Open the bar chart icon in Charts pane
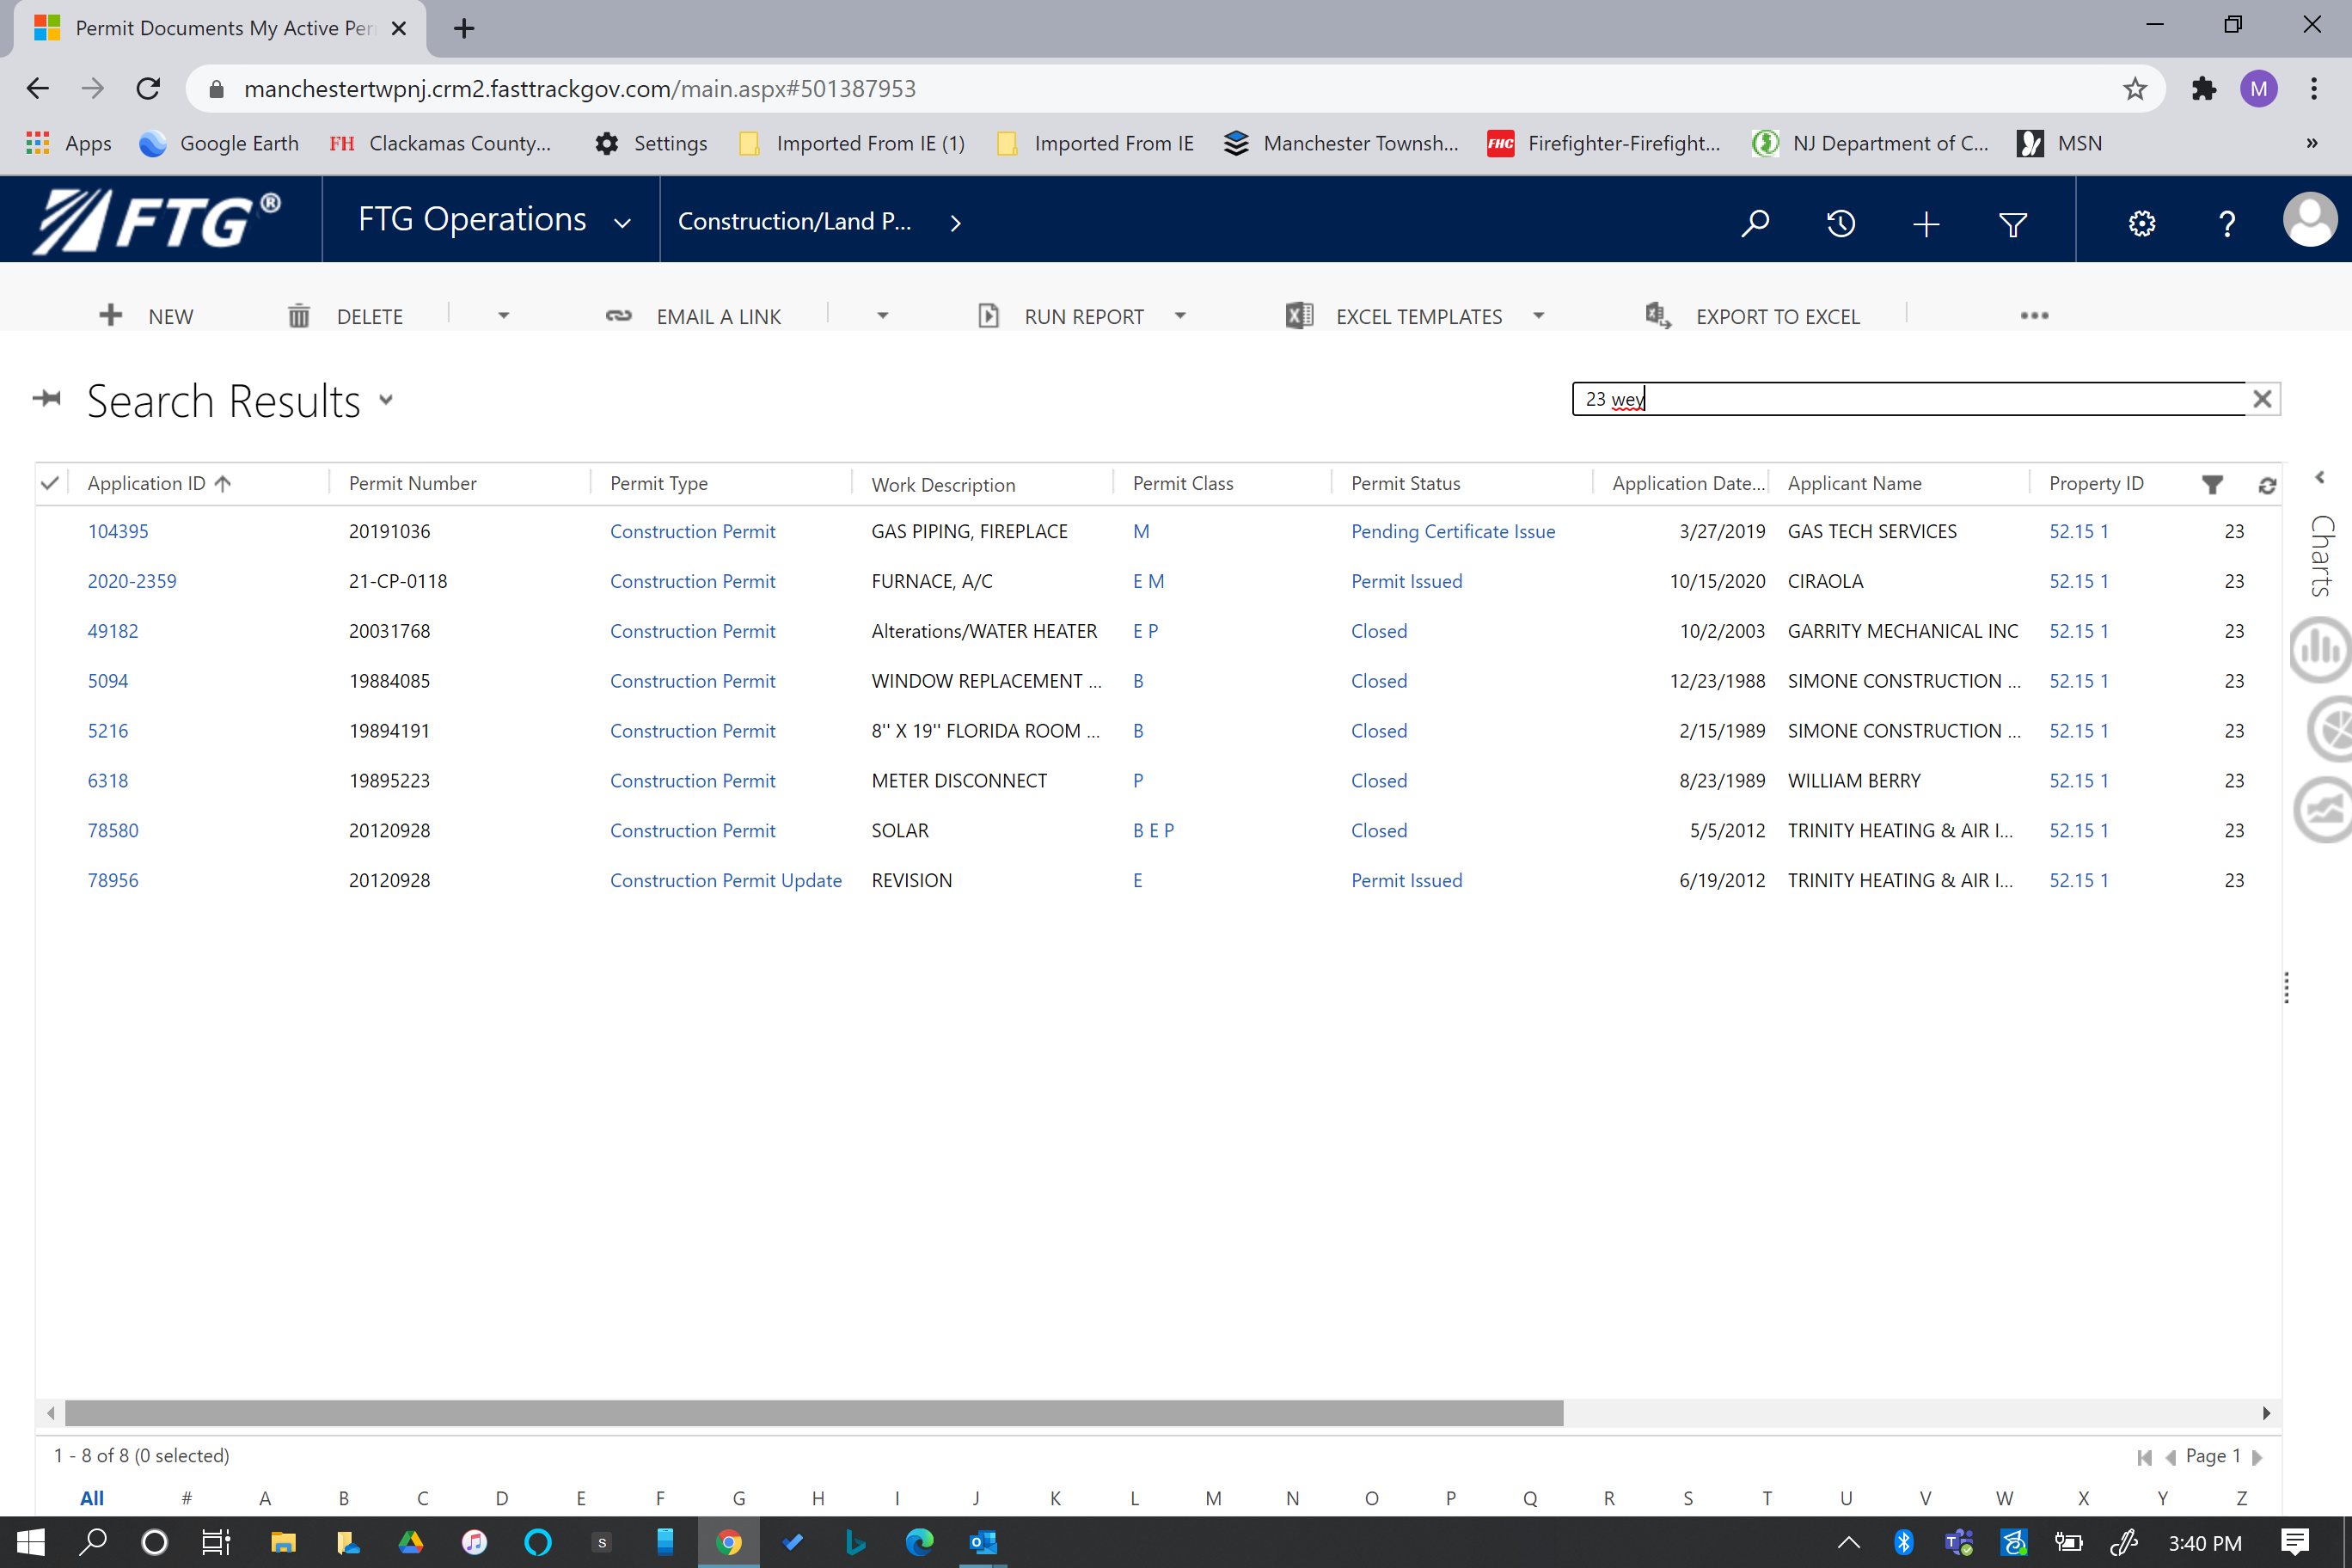 [2320, 650]
